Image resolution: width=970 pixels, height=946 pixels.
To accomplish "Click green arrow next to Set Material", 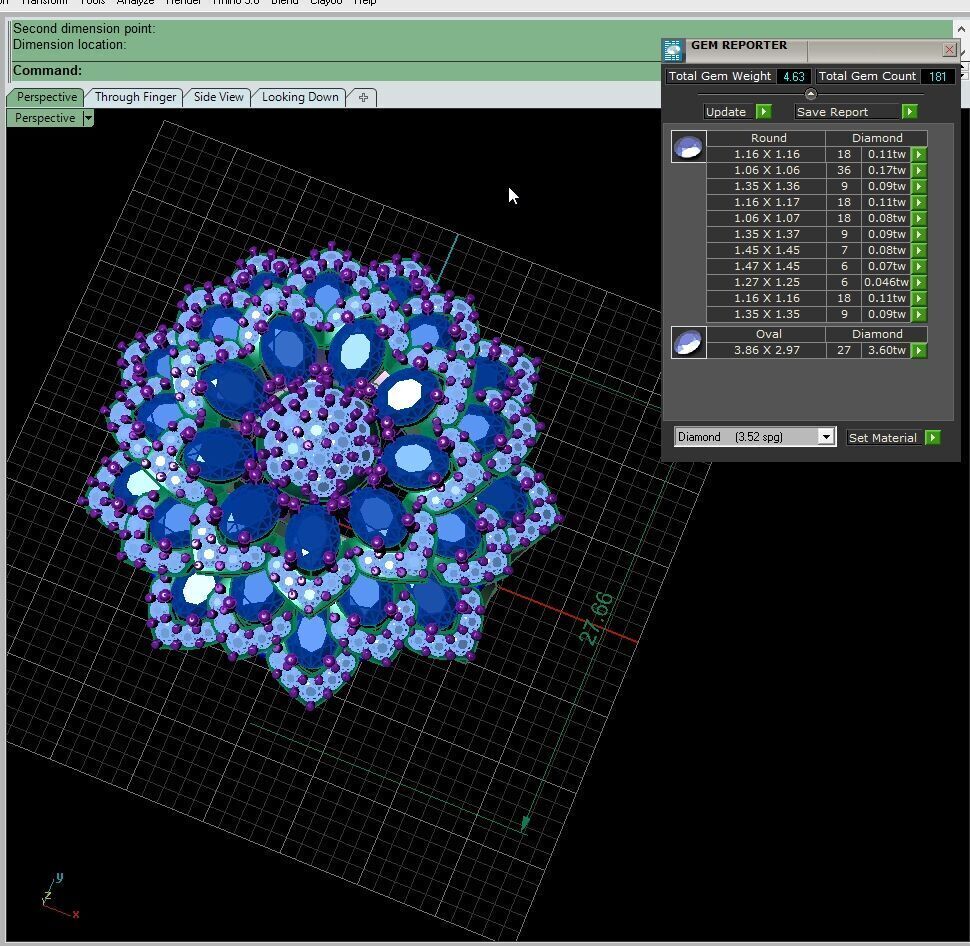I will pos(932,438).
